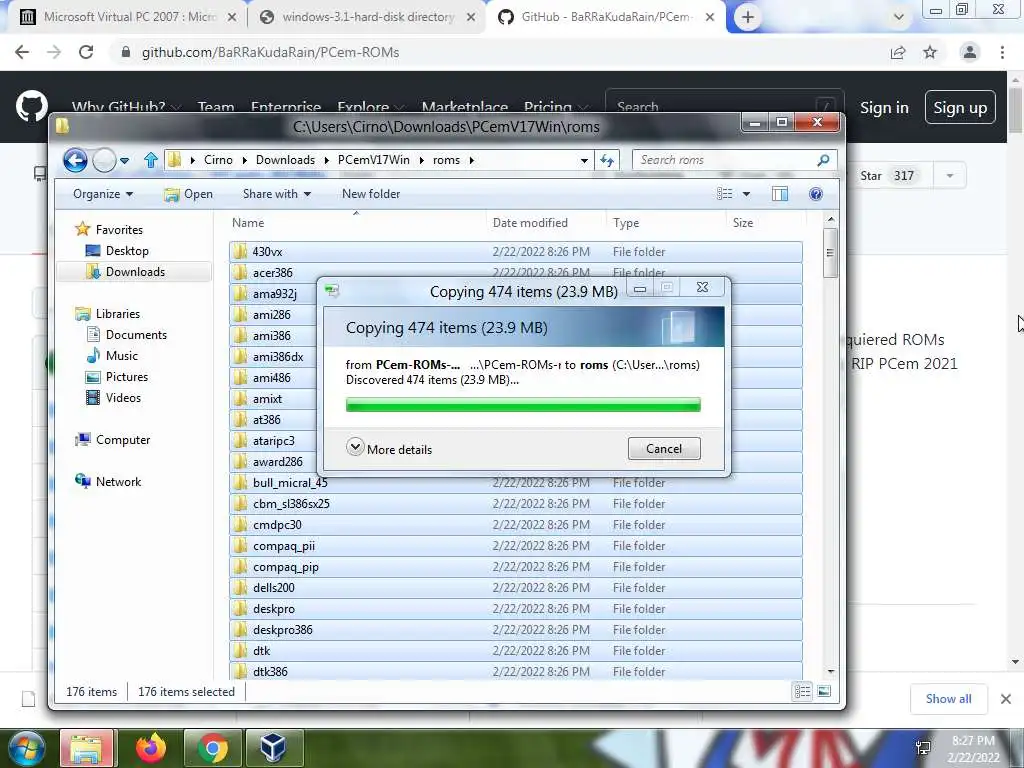Click New folder in the toolbar
Viewport: 1024px width, 768px height.
pos(371,194)
